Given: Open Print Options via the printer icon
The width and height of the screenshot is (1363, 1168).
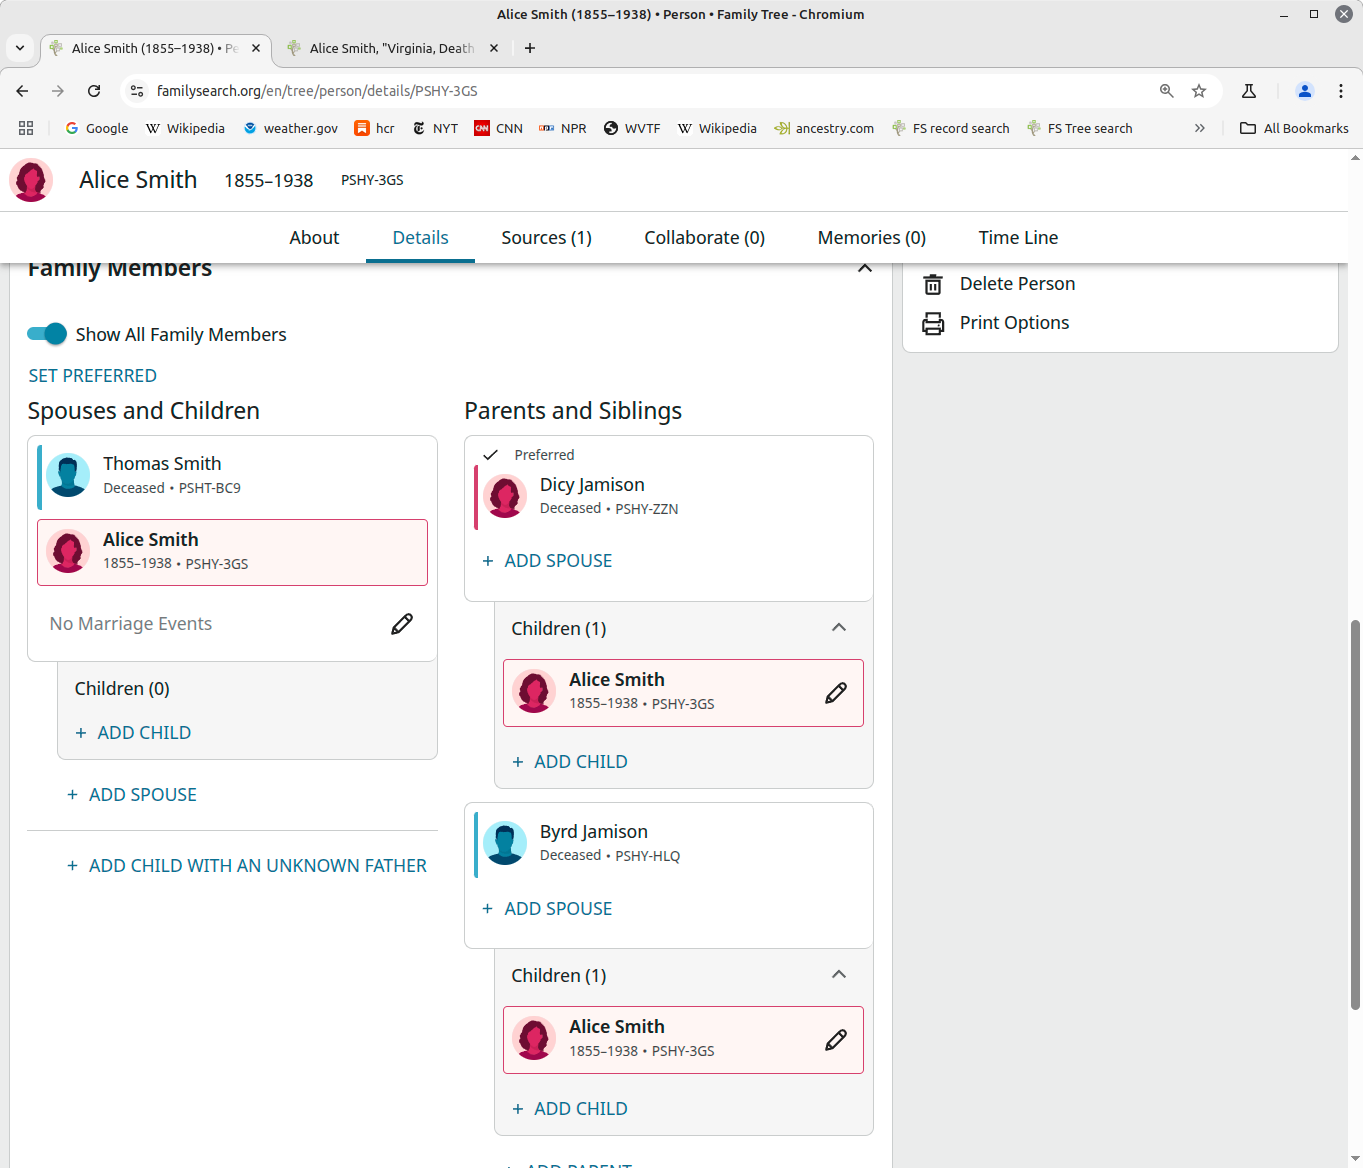Looking at the screenshot, I should (932, 323).
